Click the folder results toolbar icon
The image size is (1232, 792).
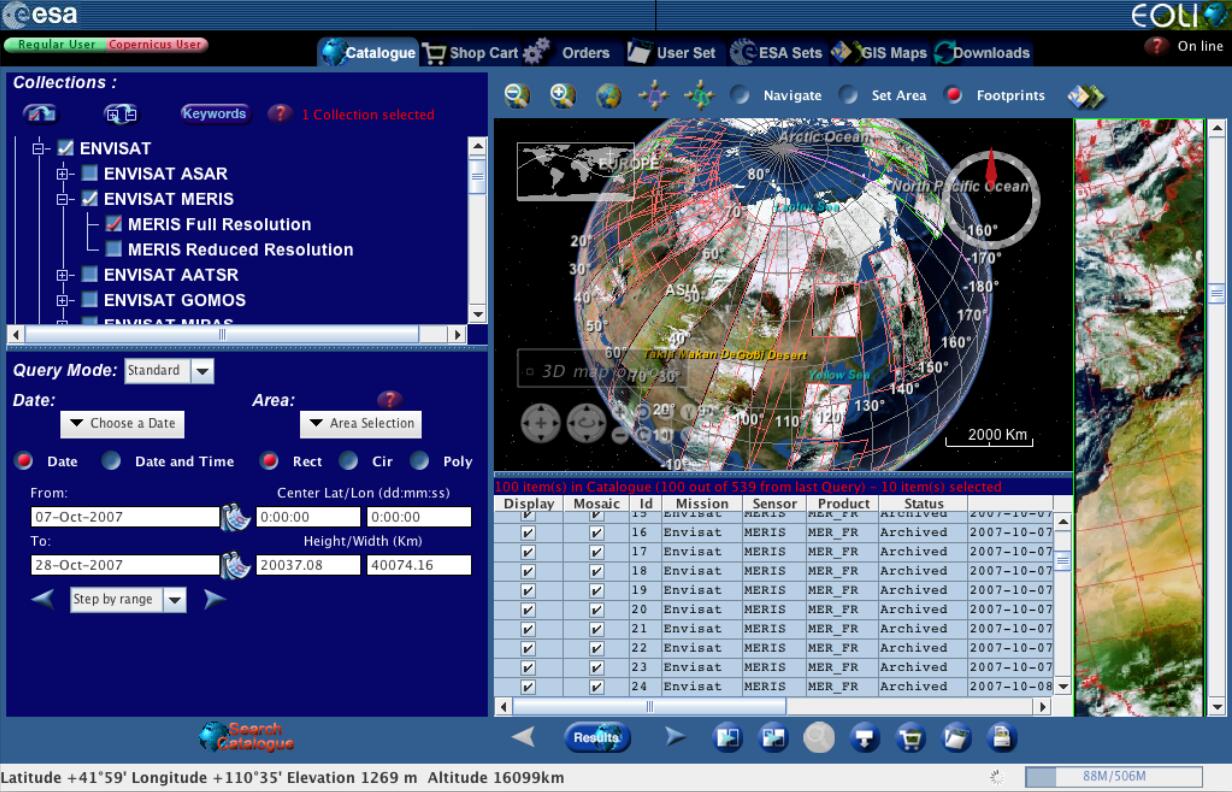point(956,738)
